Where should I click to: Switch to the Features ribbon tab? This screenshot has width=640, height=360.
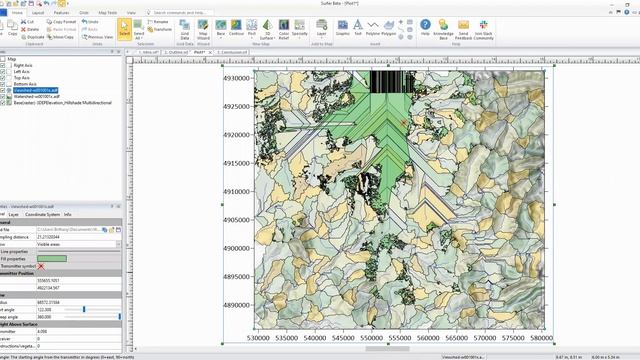(x=62, y=13)
